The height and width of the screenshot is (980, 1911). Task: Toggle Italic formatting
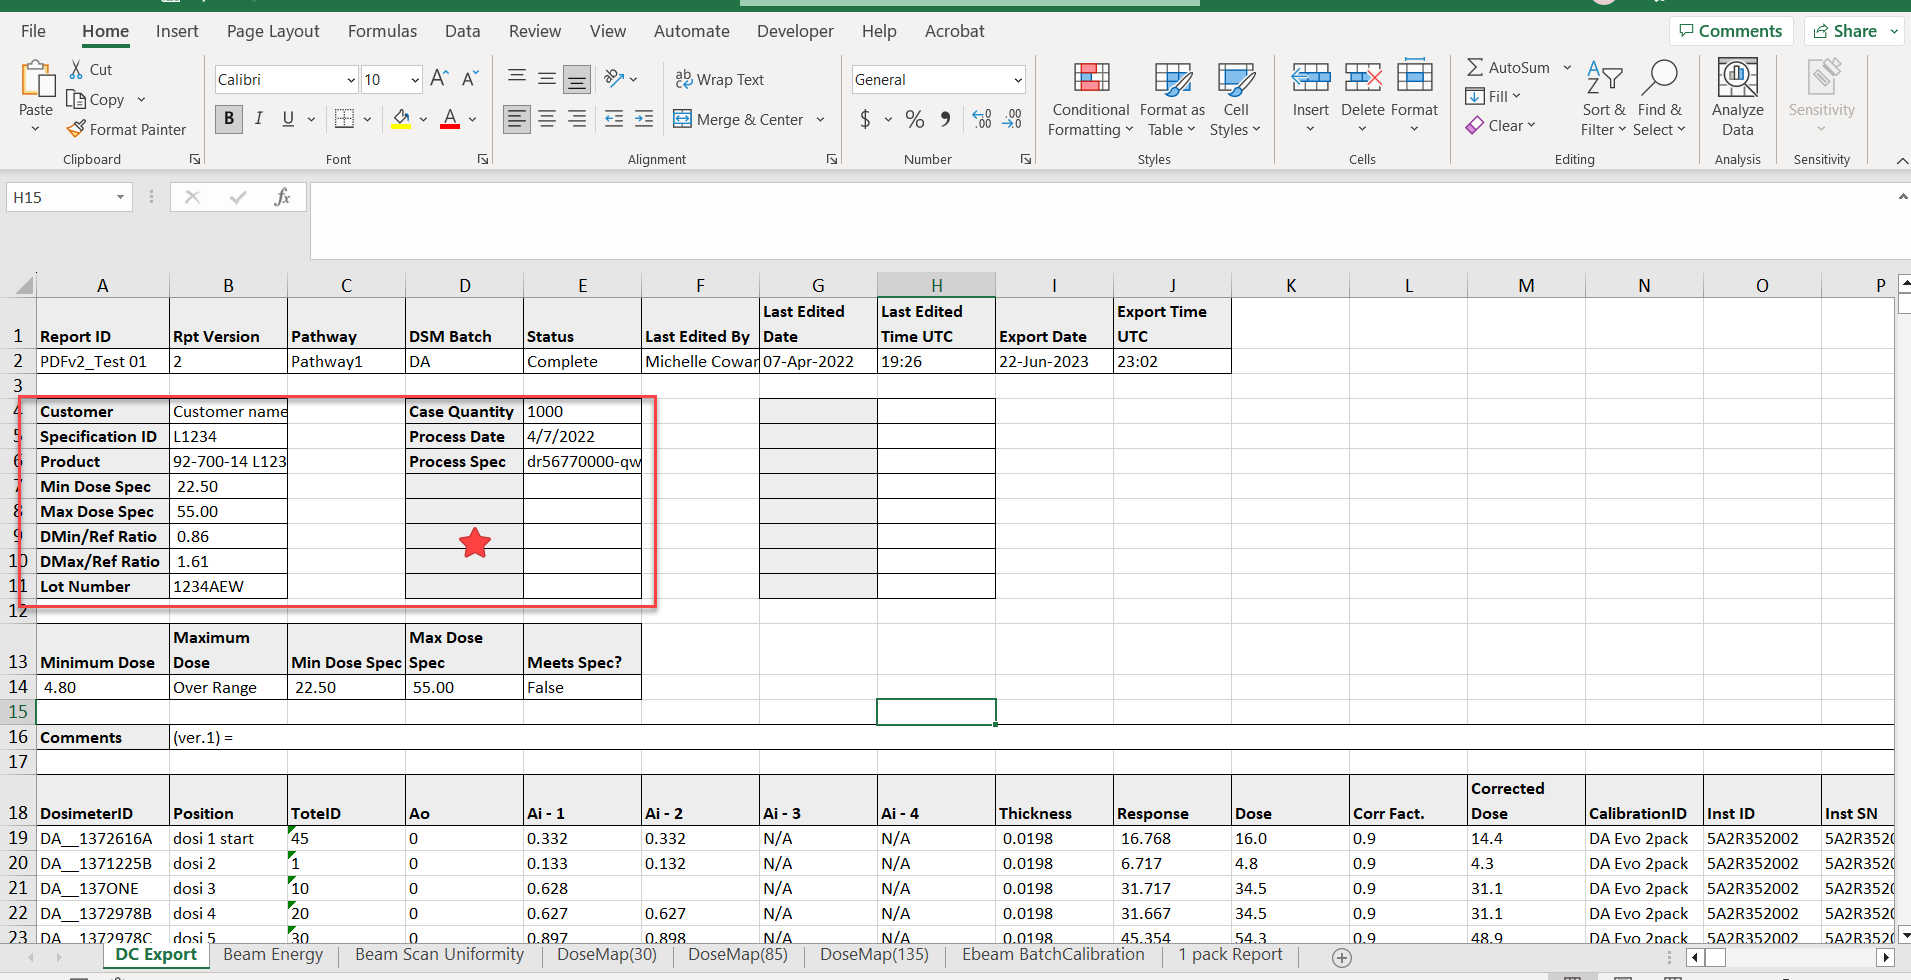[x=259, y=119]
